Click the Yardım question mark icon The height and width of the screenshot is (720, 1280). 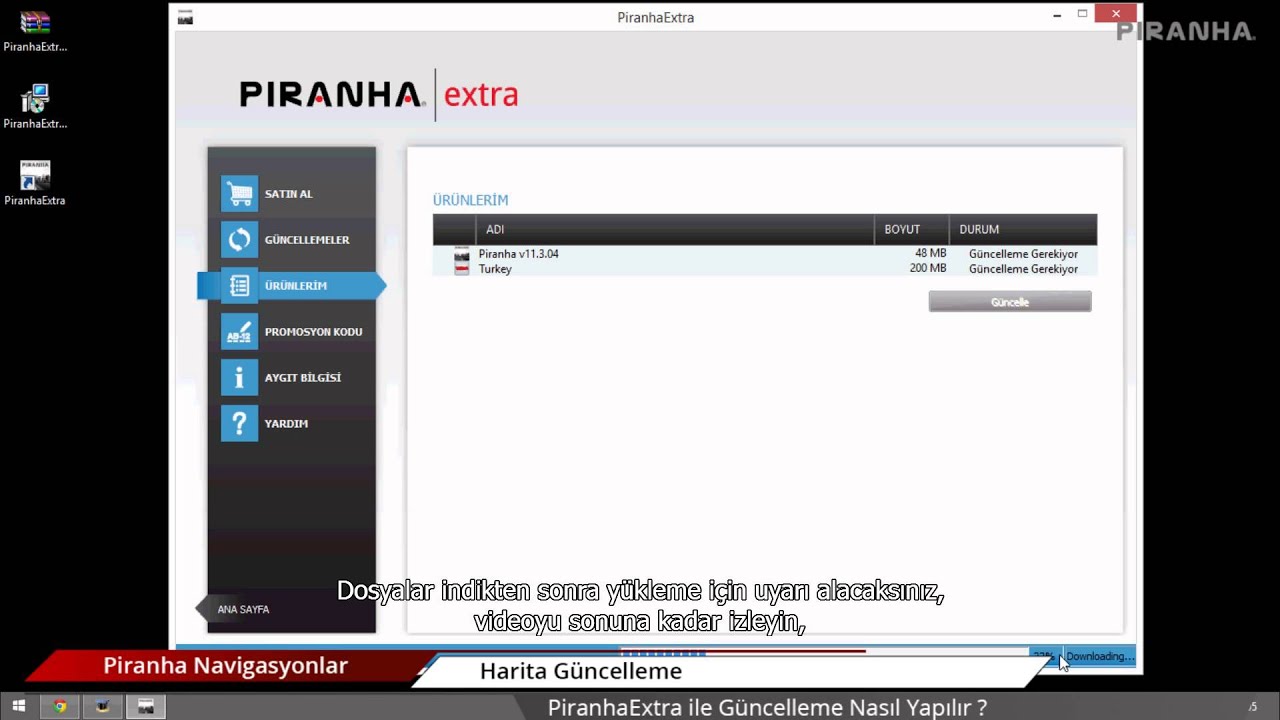[x=239, y=423]
